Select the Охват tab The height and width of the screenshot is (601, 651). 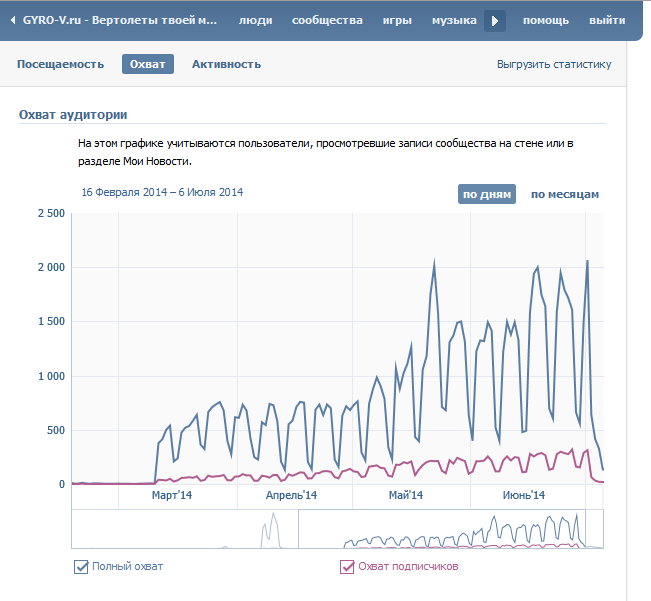[148, 64]
